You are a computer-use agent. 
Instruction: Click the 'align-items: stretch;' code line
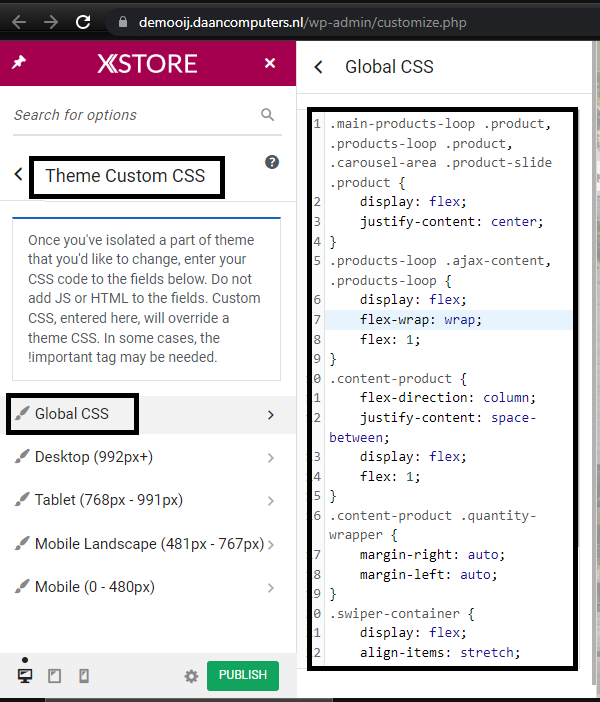click(440, 653)
